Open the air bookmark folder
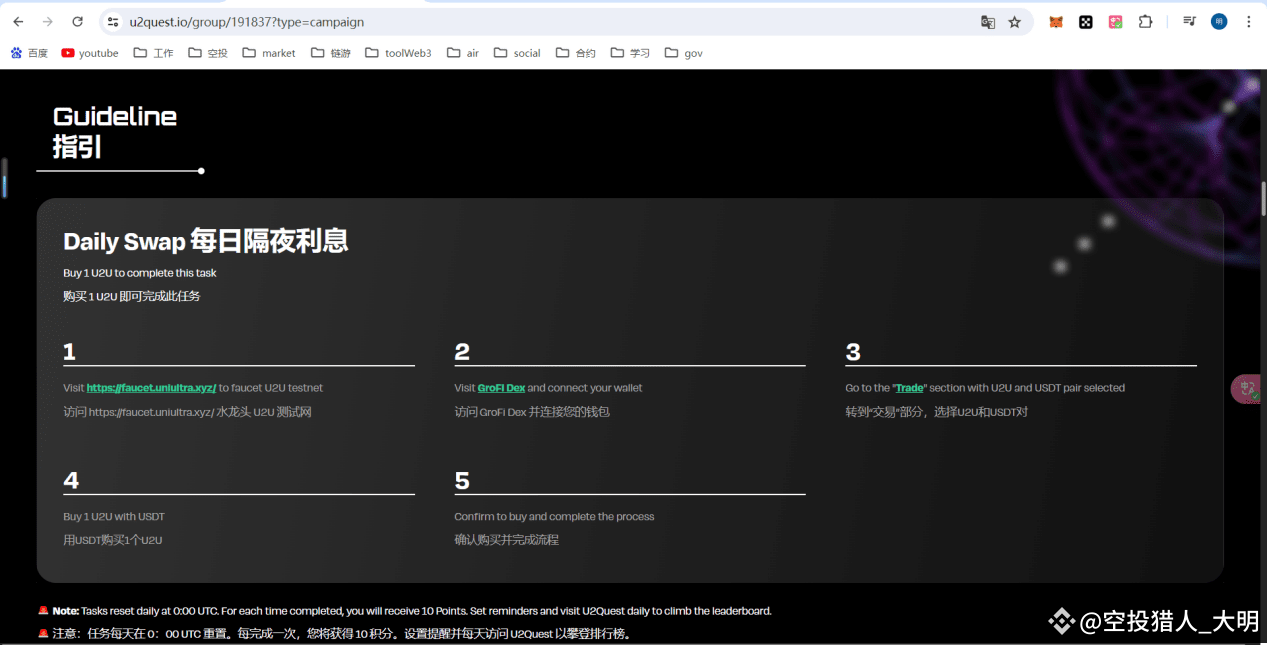The image size is (1267, 645). pyautogui.click(x=463, y=53)
